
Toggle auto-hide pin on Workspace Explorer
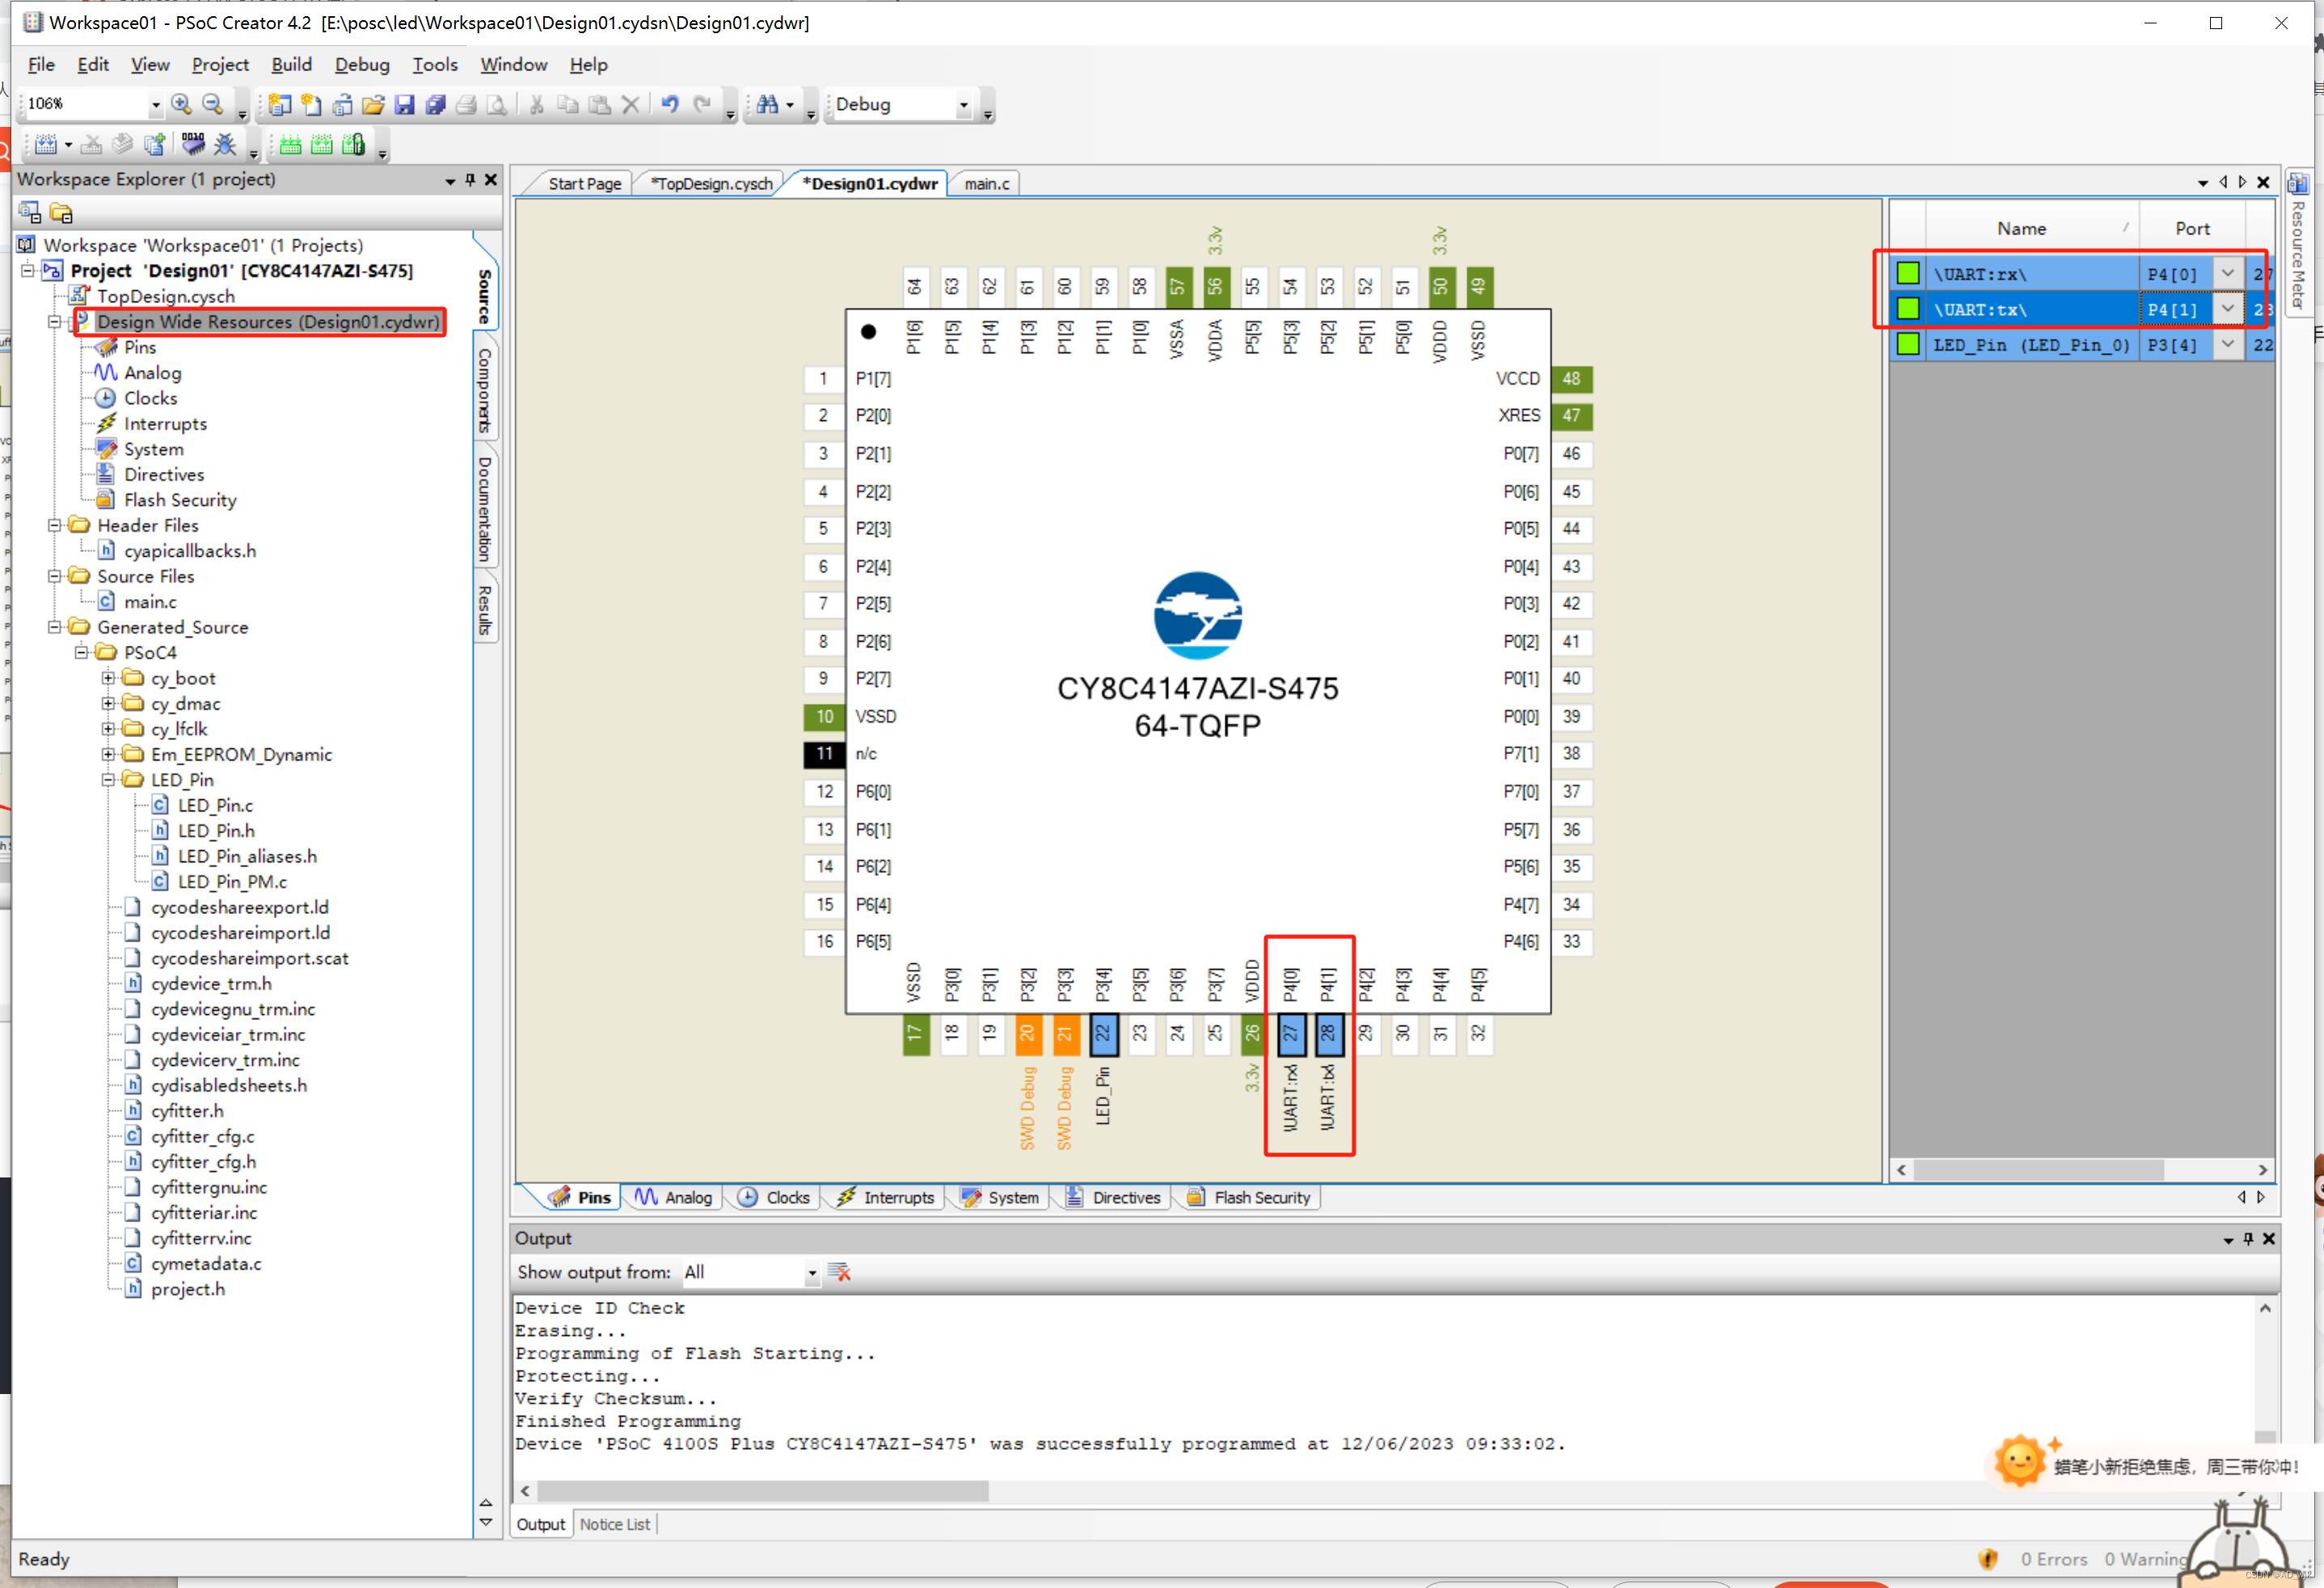point(470,180)
